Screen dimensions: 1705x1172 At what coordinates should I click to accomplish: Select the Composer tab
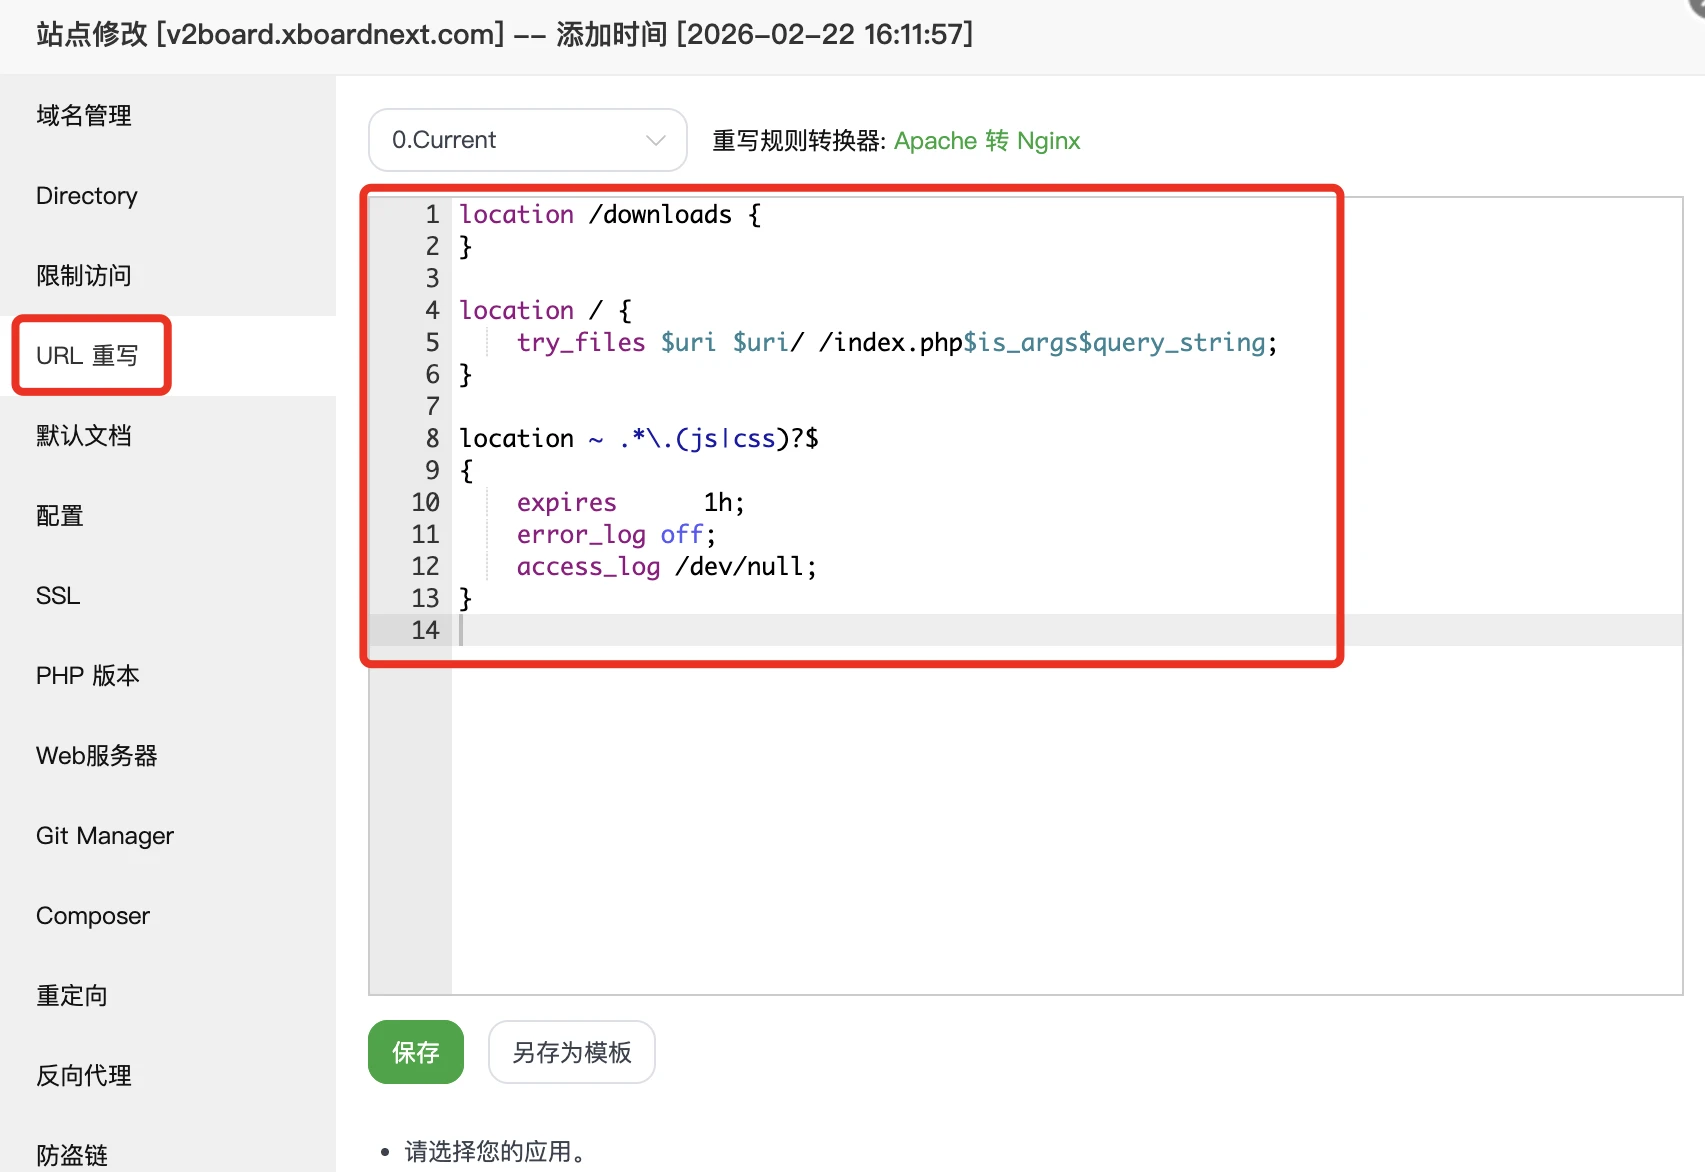point(93,916)
